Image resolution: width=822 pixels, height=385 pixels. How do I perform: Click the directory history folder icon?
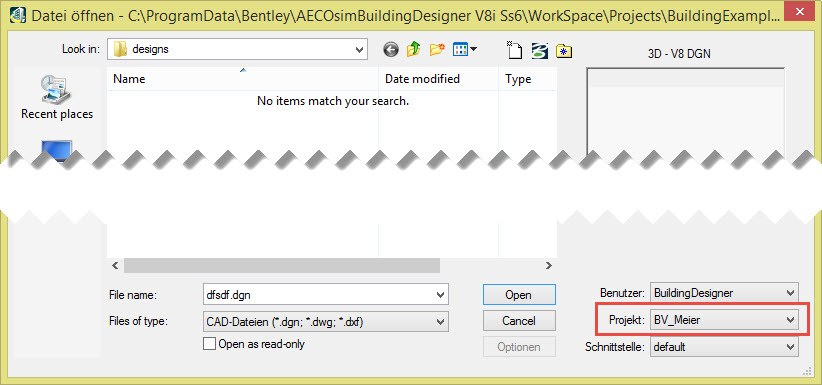click(564, 51)
